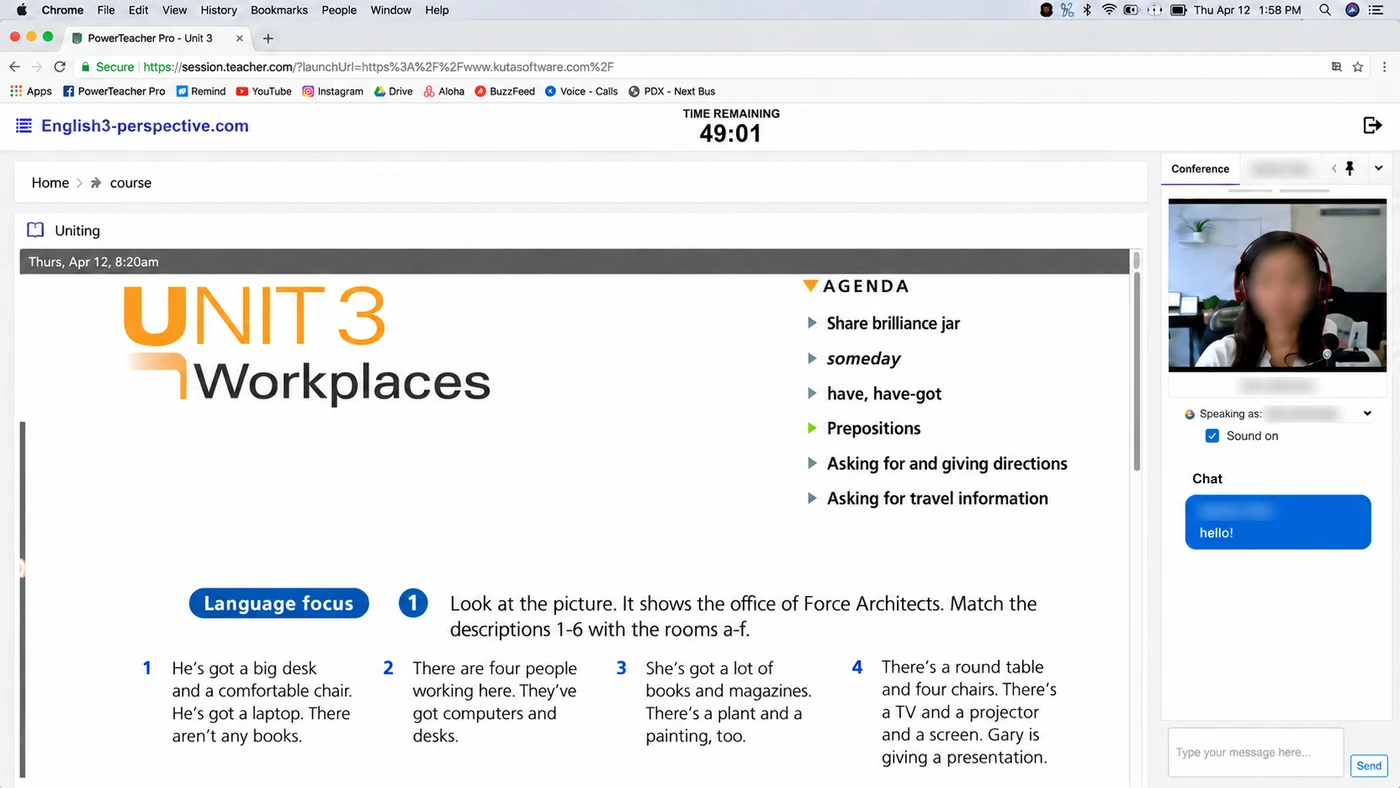The width and height of the screenshot is (1400, 788).
Task: Expand Asking for travel information item
Action: (x=812, y=498)
